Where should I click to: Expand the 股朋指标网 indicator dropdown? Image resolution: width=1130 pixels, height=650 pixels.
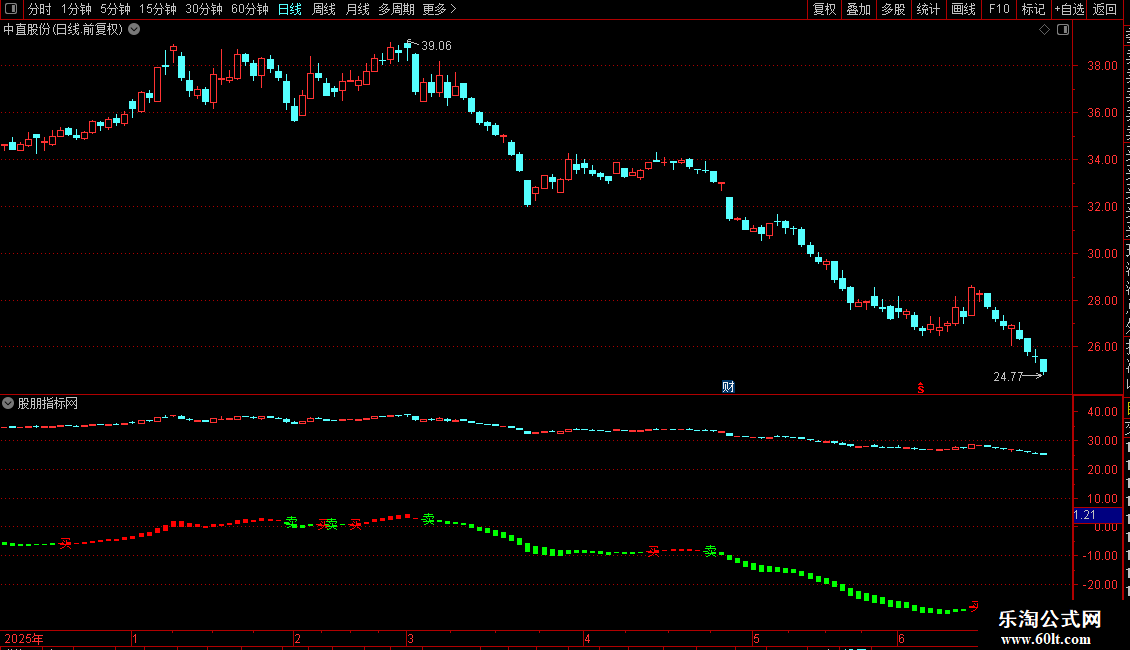8,403
